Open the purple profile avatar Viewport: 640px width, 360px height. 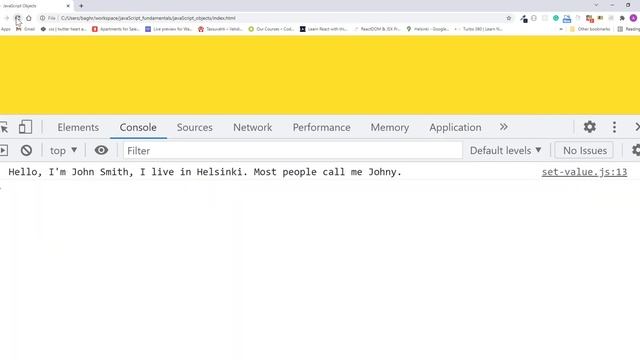click(x=633, y=18)
